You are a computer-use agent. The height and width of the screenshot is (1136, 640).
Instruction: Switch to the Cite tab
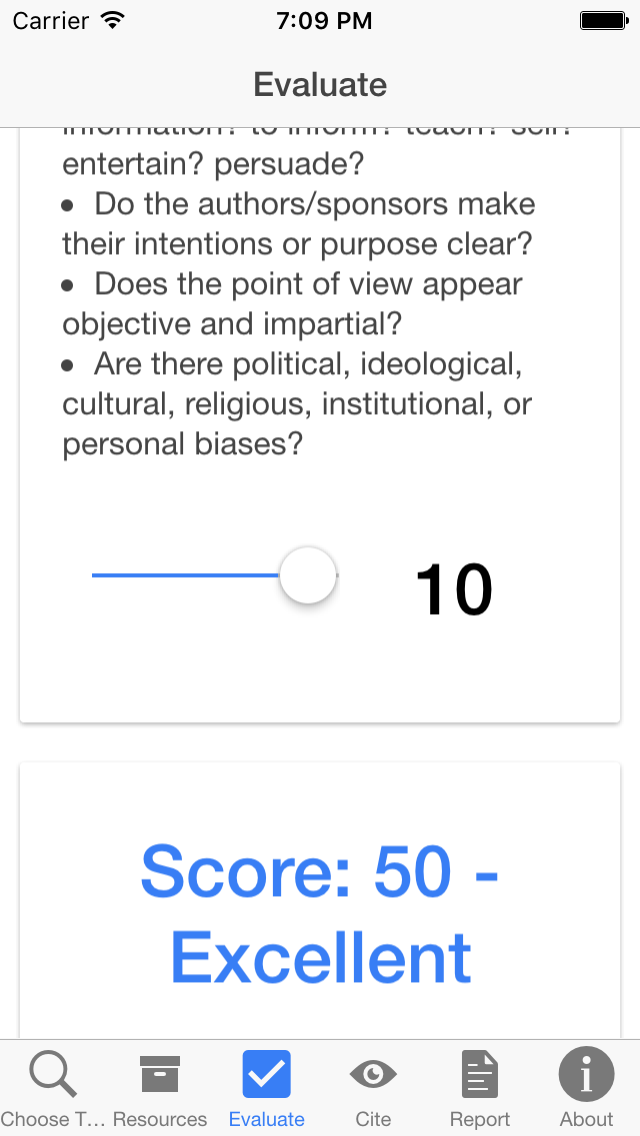point(373,1090)
